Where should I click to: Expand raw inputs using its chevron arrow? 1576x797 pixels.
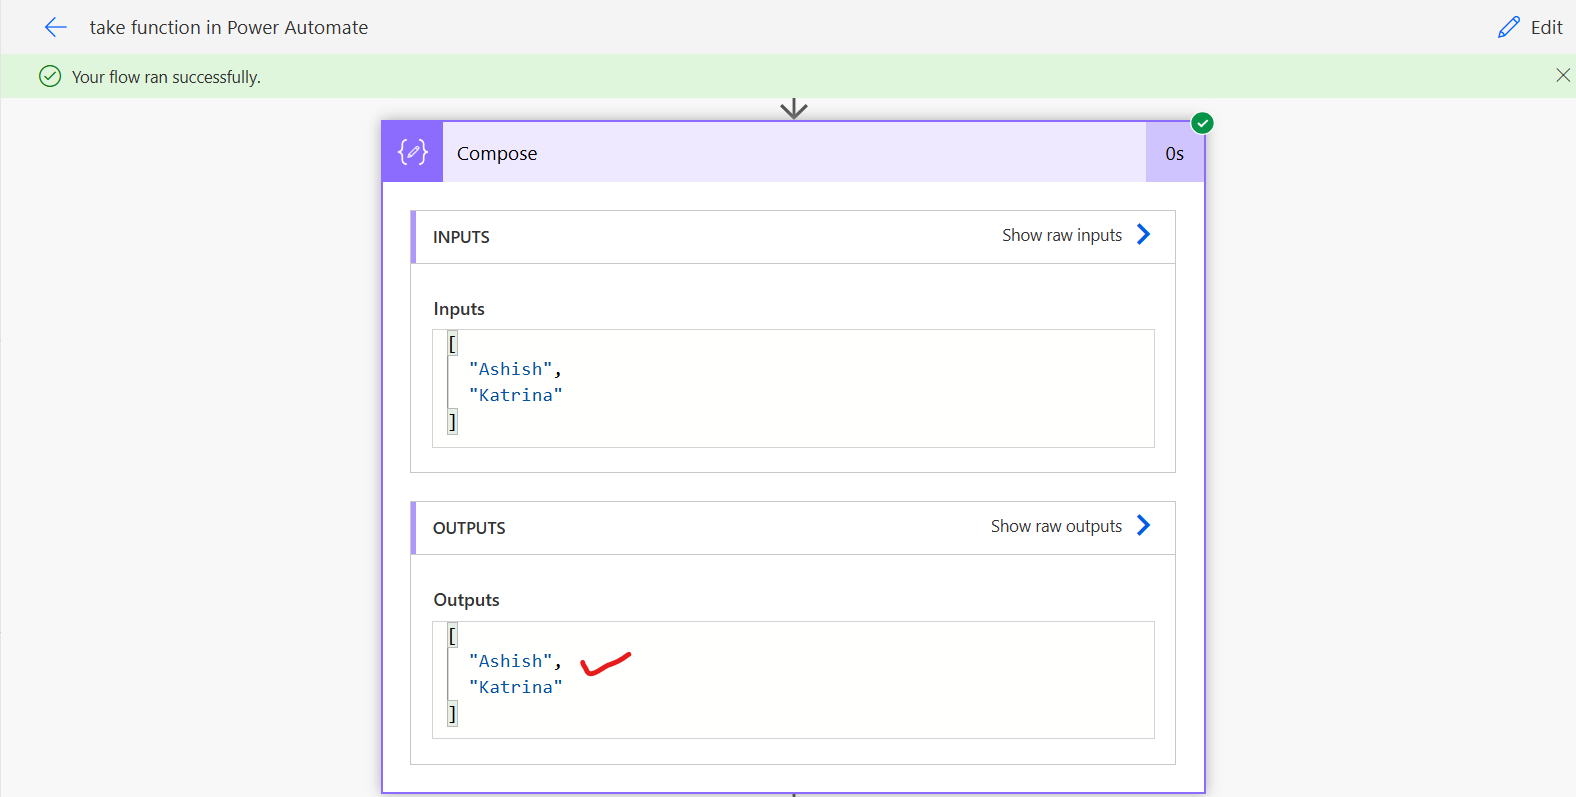coord(1144,235)
